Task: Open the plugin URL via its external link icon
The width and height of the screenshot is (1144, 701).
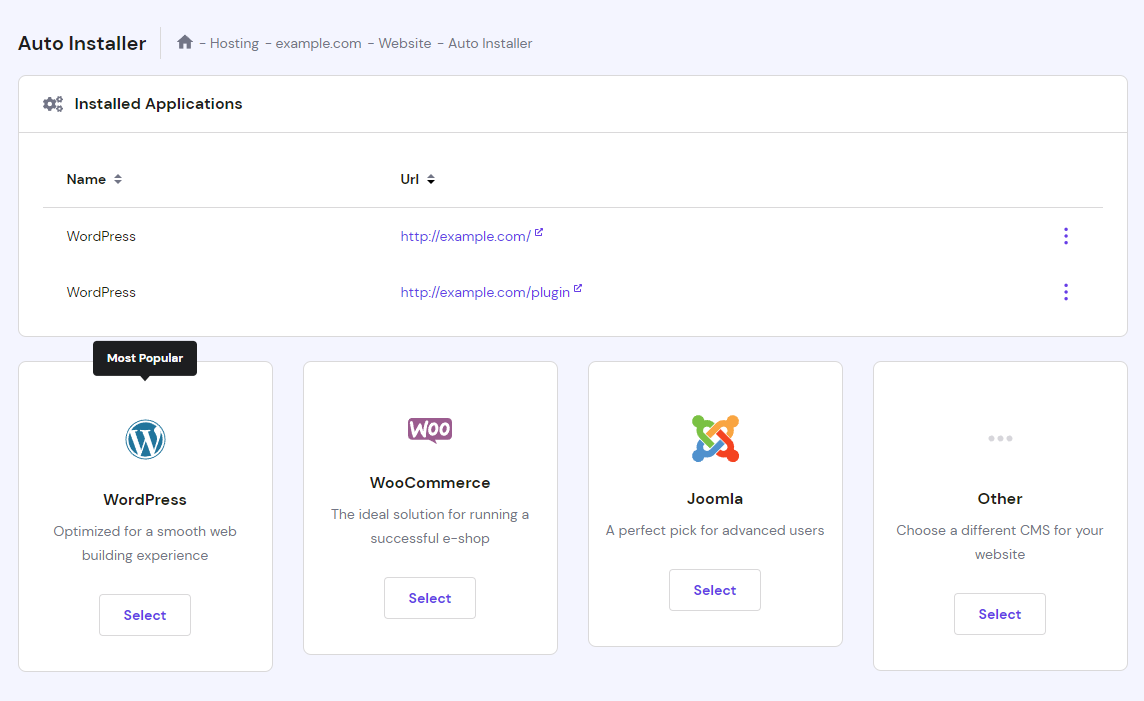Action: pyautogui.click(x=578, y=287)
